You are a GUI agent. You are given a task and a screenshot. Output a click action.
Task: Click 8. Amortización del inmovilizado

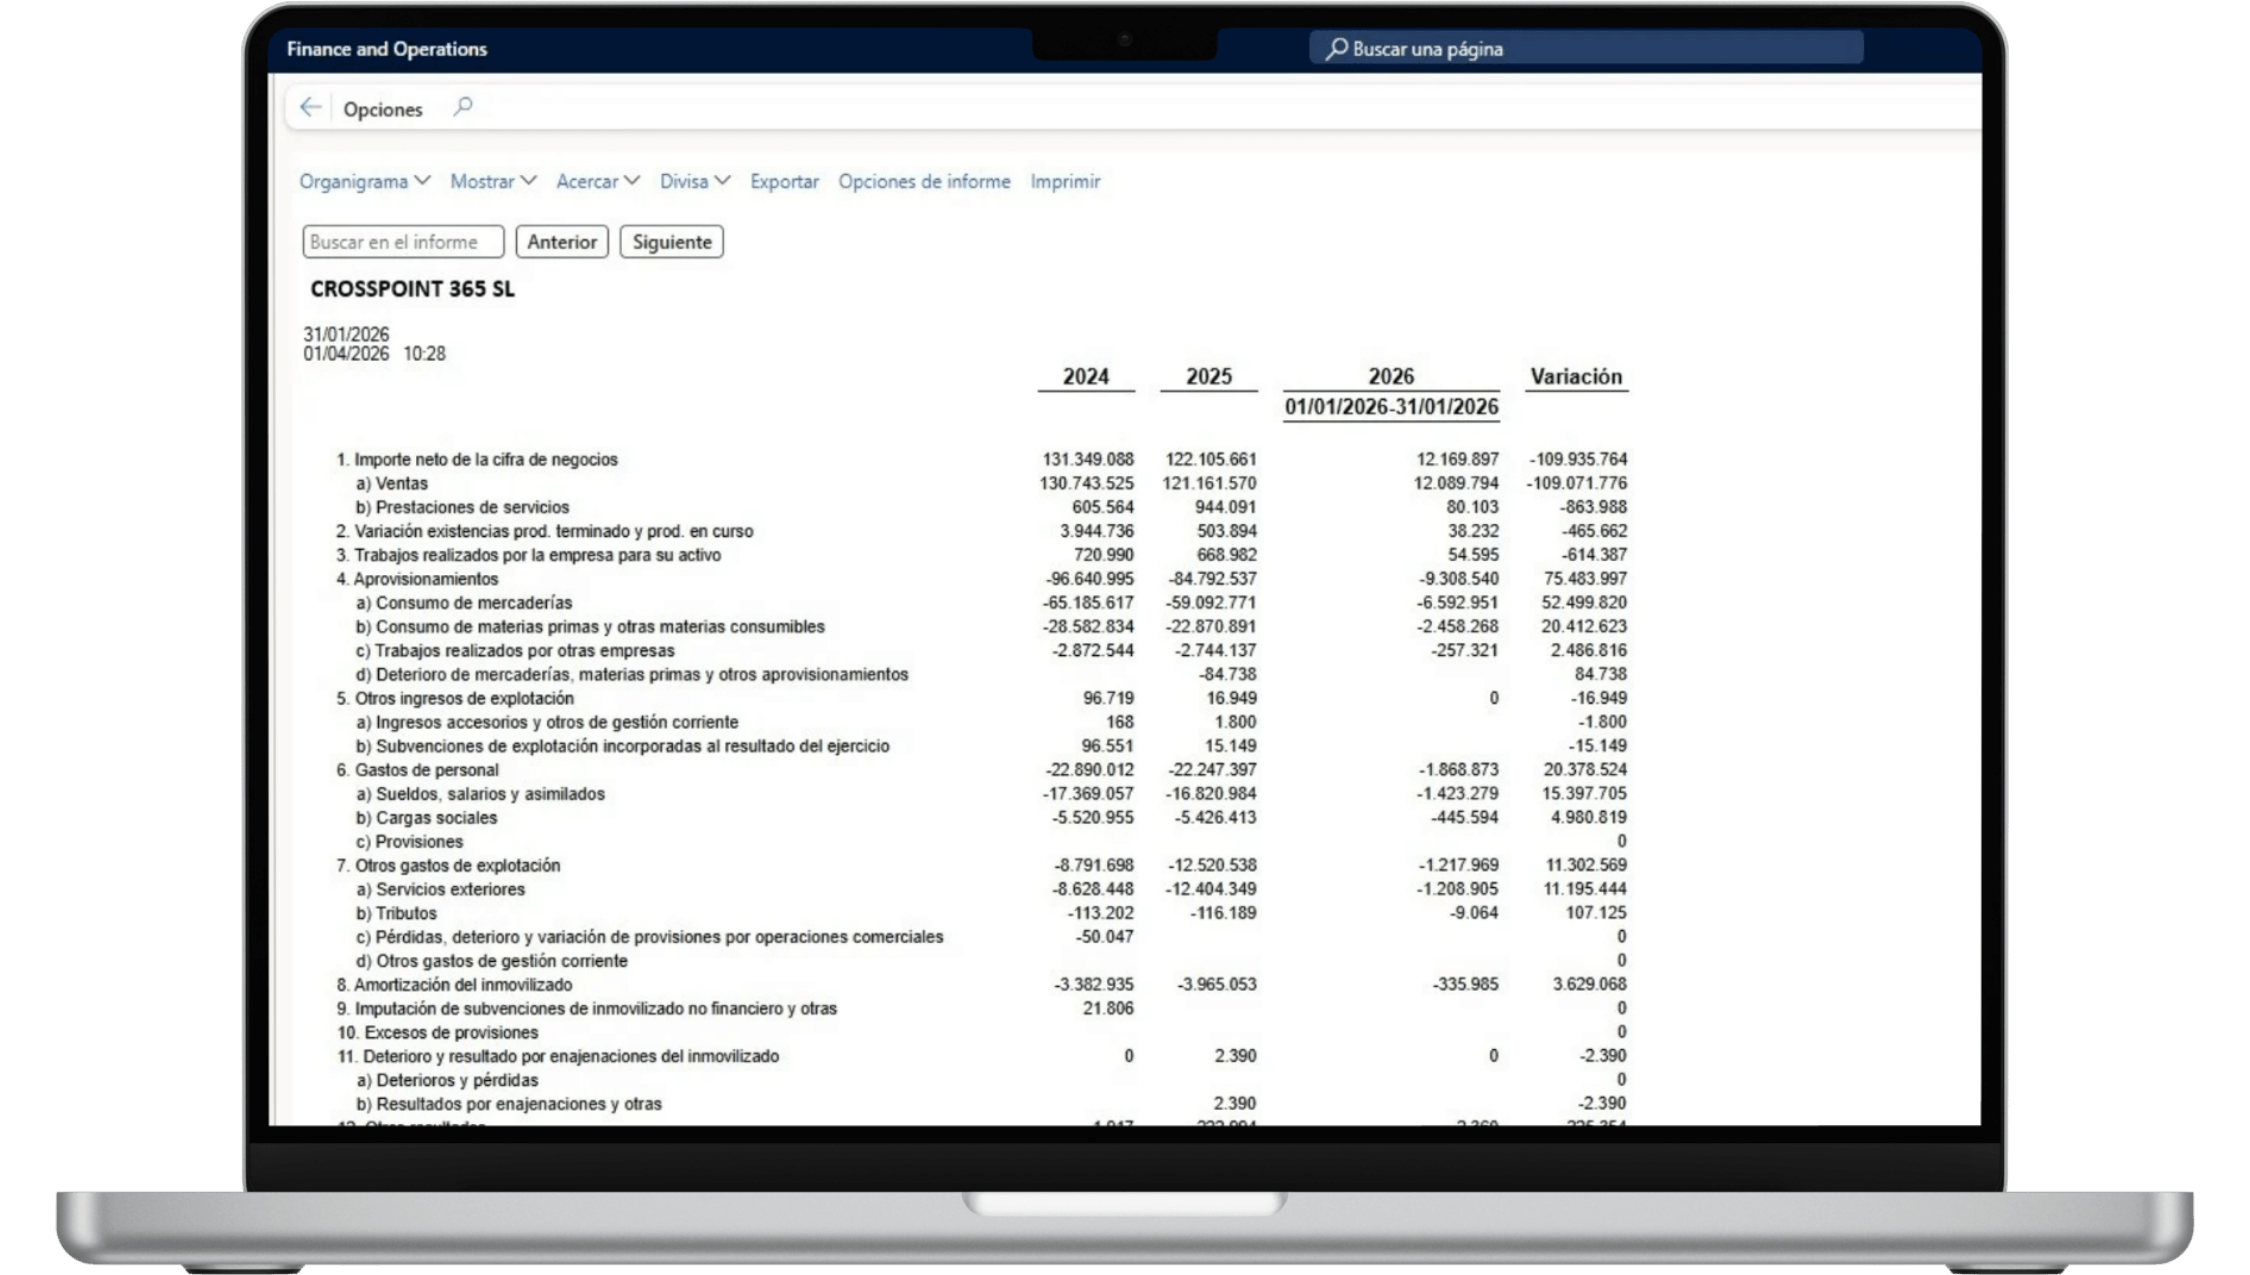454,986
